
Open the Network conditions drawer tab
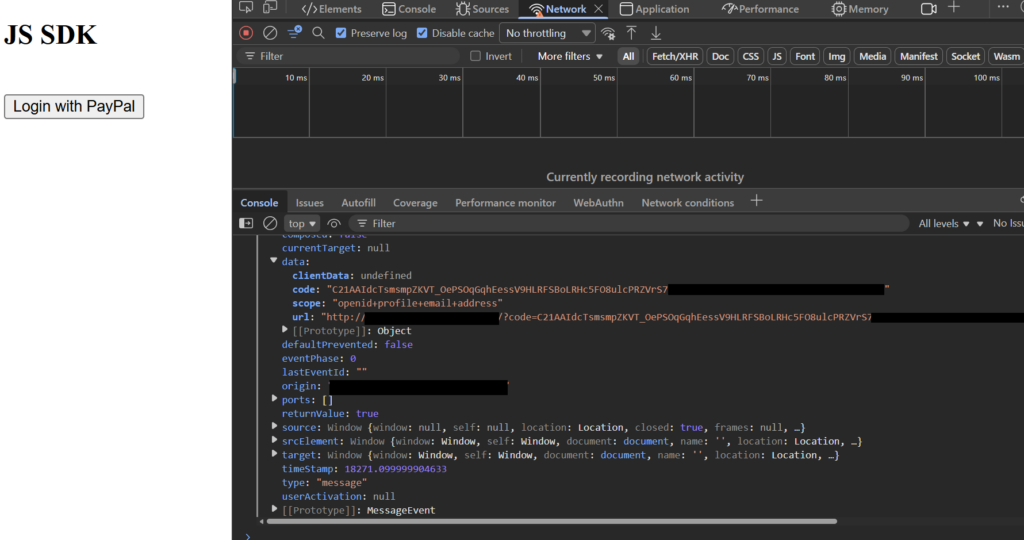coord(687,202)
